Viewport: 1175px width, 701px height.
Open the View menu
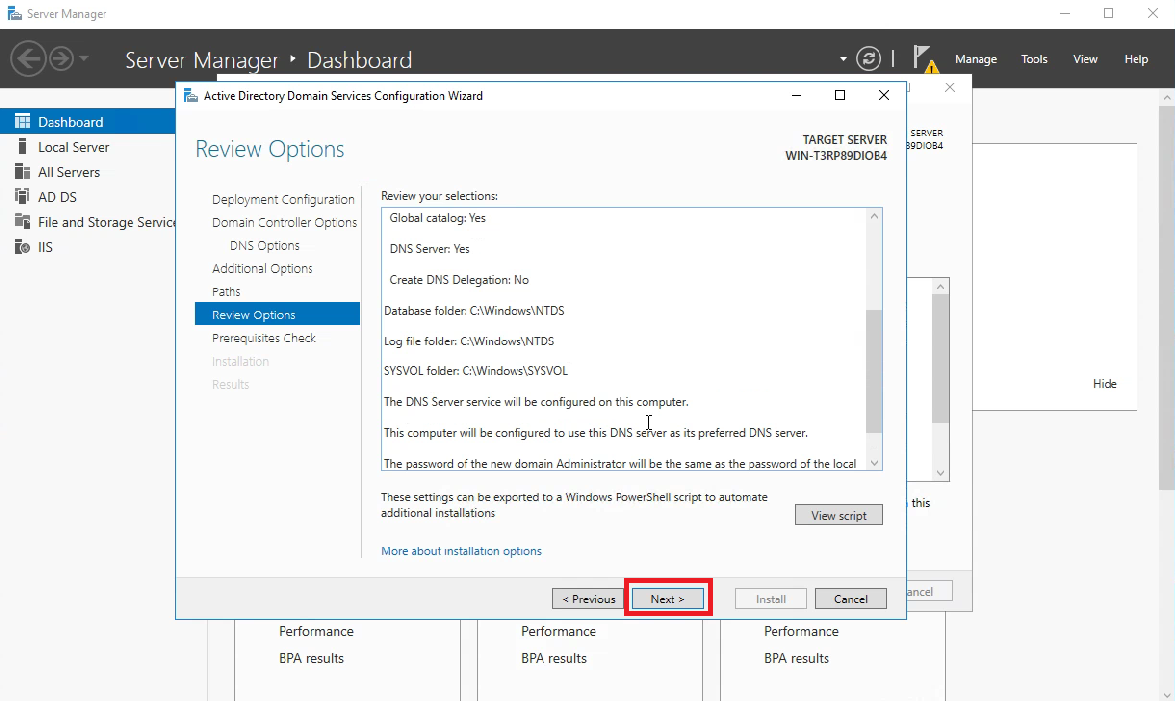coord(1085,59)
